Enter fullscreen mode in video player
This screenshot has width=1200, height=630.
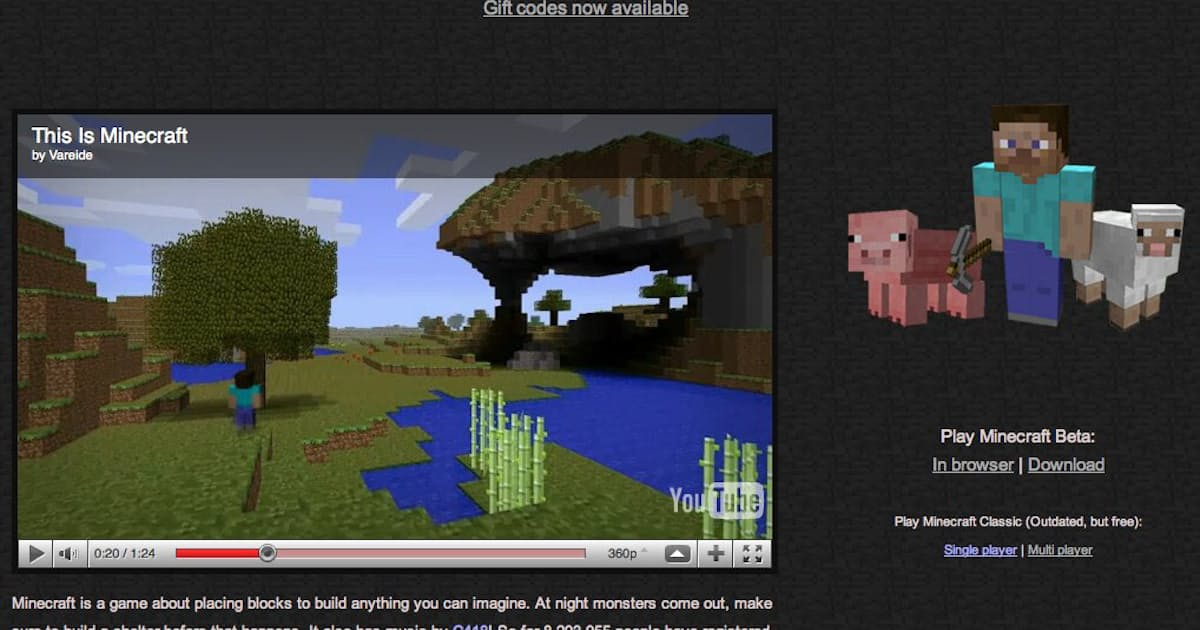[x=752, y=553]
